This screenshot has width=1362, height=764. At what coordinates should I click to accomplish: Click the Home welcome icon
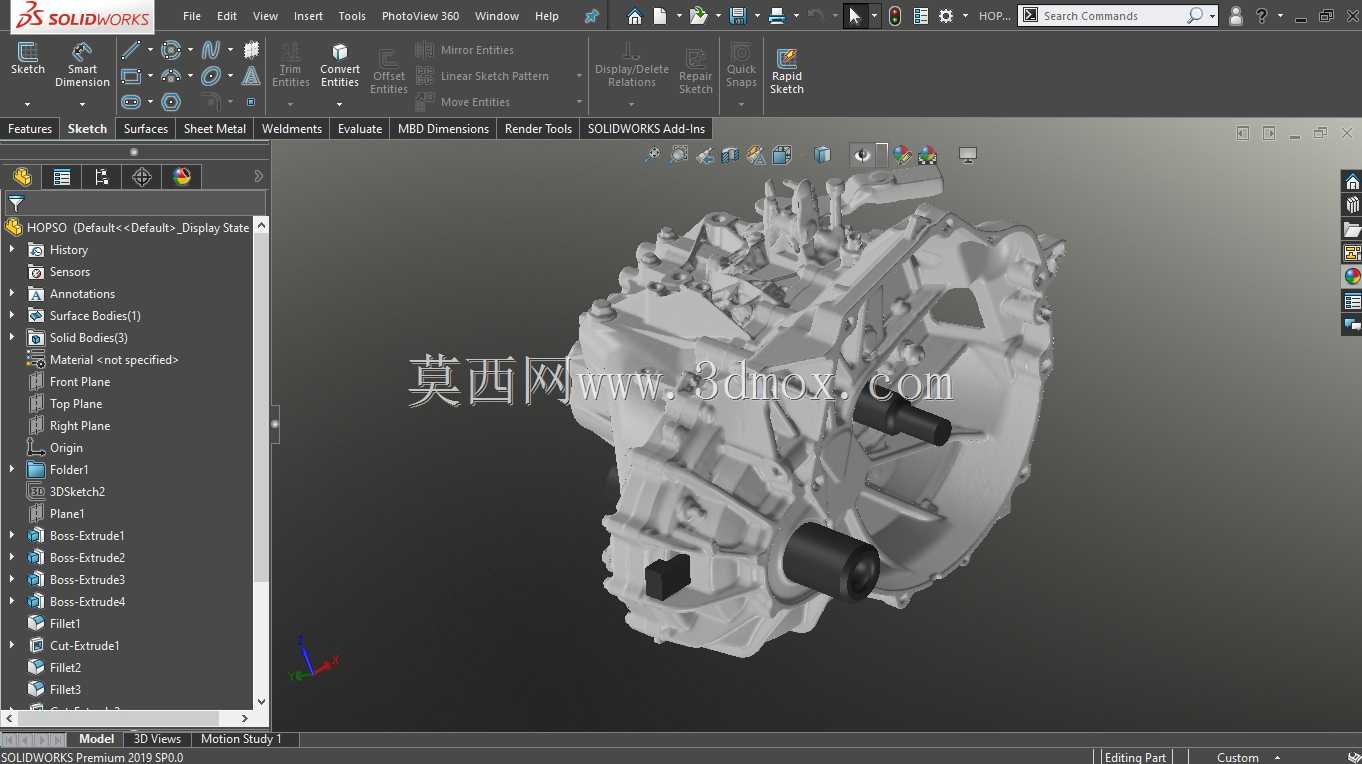pyautogui.click(x=635, y=16)
